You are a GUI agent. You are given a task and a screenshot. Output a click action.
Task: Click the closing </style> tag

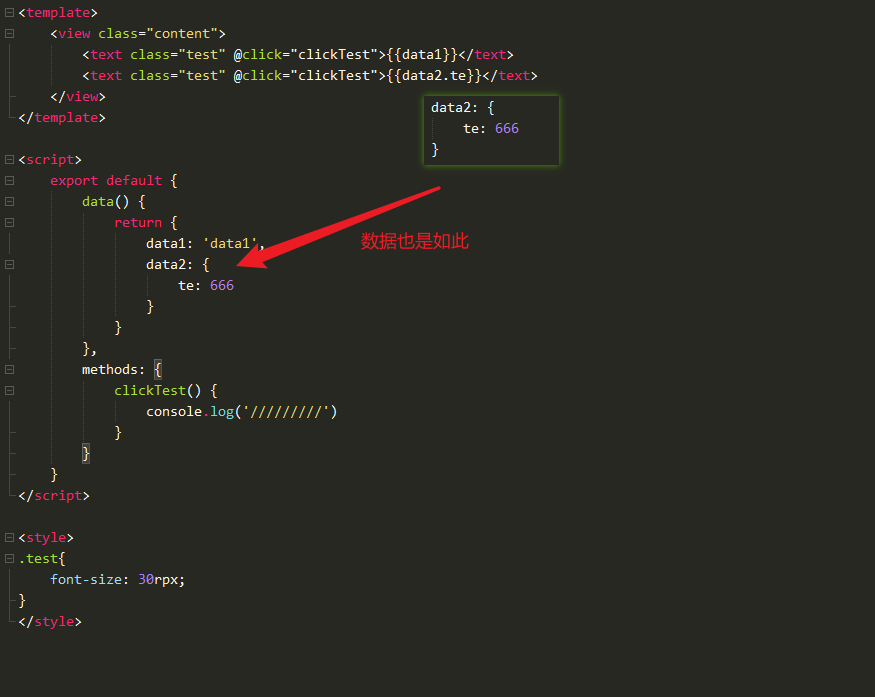50,622
